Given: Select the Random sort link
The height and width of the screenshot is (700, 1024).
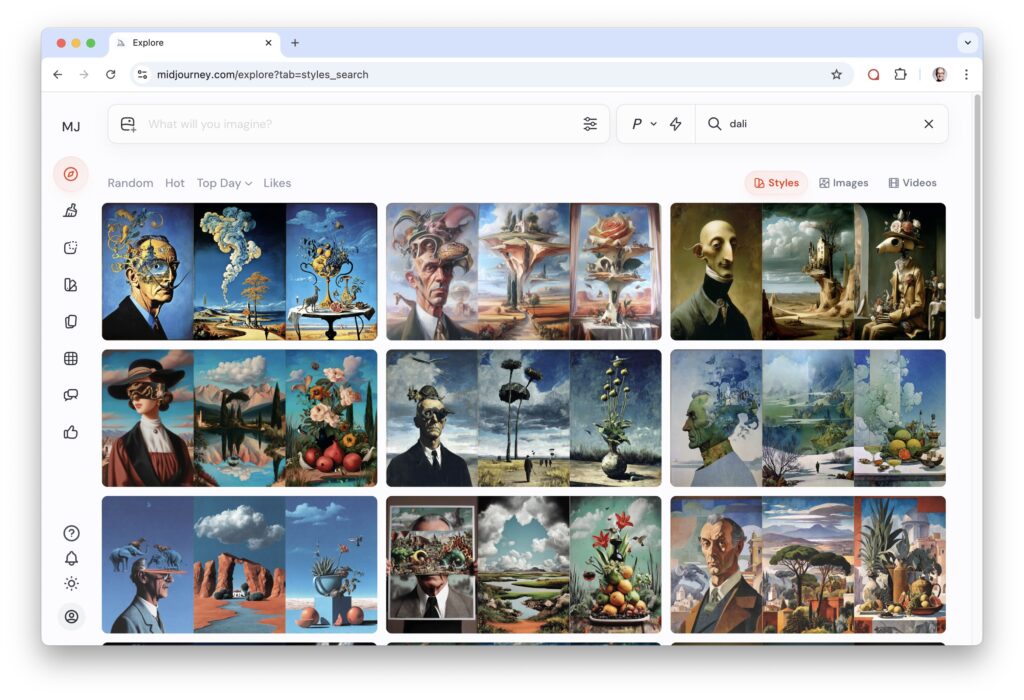Looking at the screenshot, I should [130, 183].
